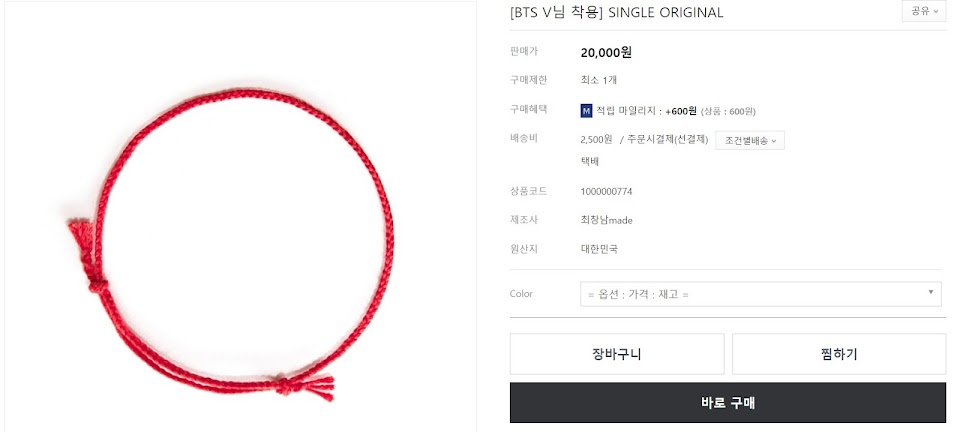960x432 pixels.
Task: Click the Color dropdown arrow
Action: (x=931, y=292)
